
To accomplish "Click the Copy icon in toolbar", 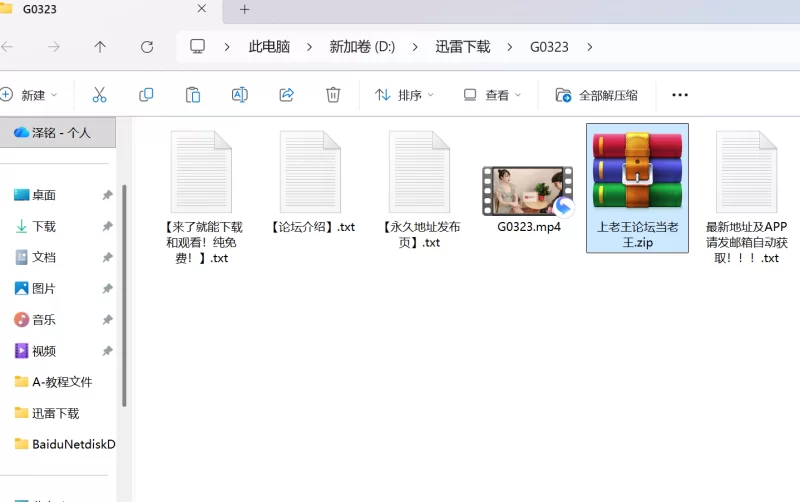I will tap(146, 95).
